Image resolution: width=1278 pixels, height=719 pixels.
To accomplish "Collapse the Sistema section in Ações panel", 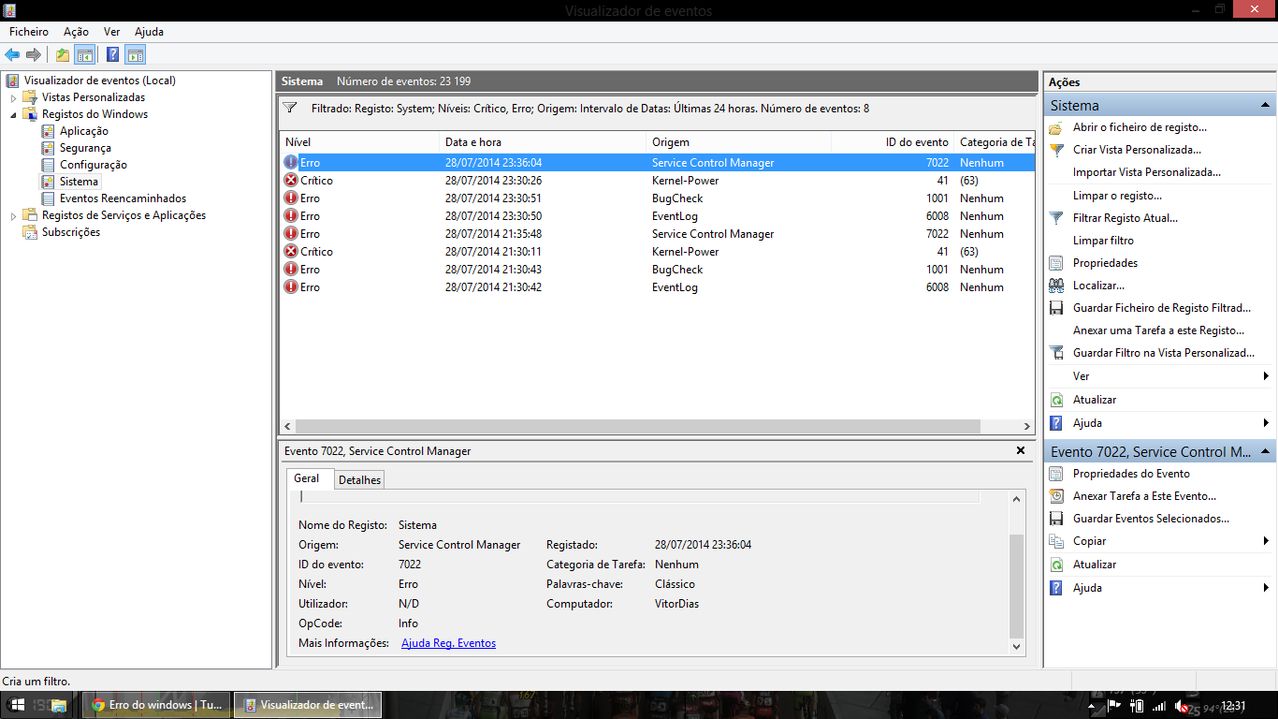I will (x=1265, y=106).
